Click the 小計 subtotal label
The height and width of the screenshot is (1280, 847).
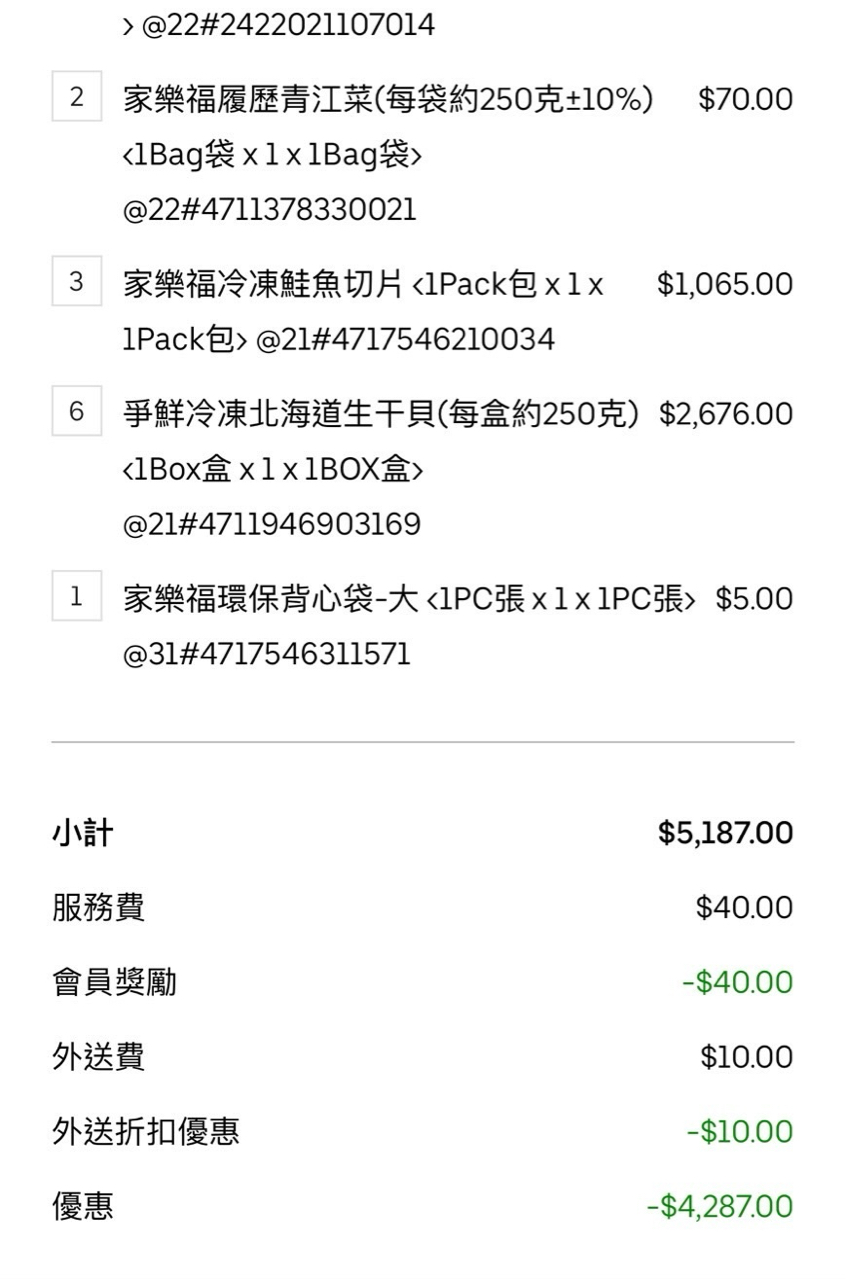click(82, 833)
